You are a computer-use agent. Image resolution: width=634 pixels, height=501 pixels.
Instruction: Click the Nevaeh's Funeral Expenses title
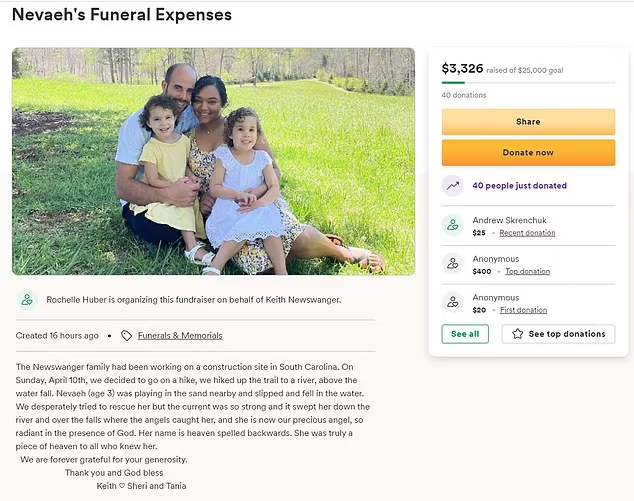tap(121, 15)
